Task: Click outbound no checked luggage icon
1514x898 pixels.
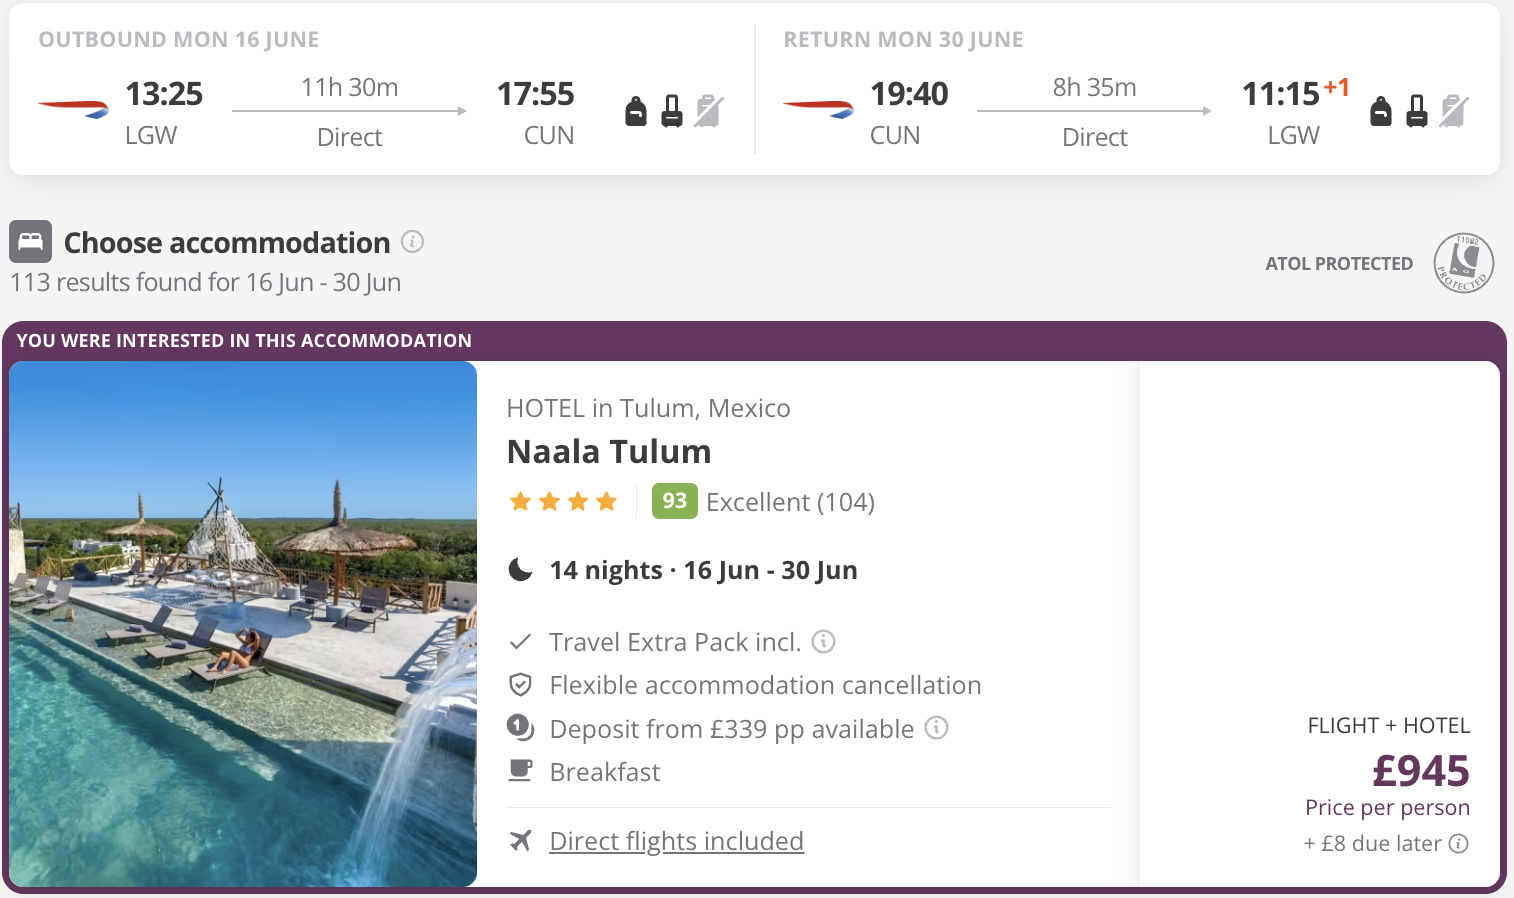Action: pyautogui.click(x=709, y=111)
